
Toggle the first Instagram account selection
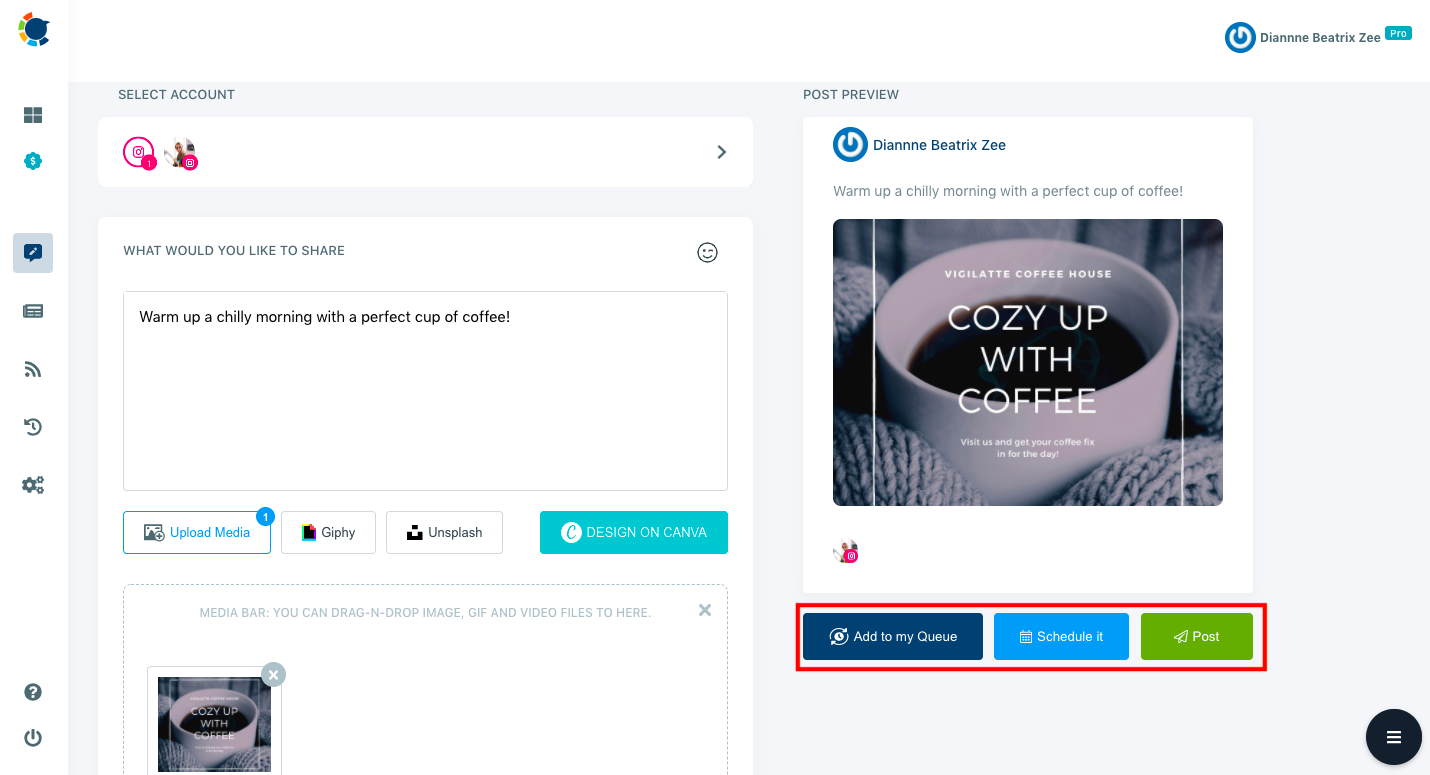click(x=140, y=152)
